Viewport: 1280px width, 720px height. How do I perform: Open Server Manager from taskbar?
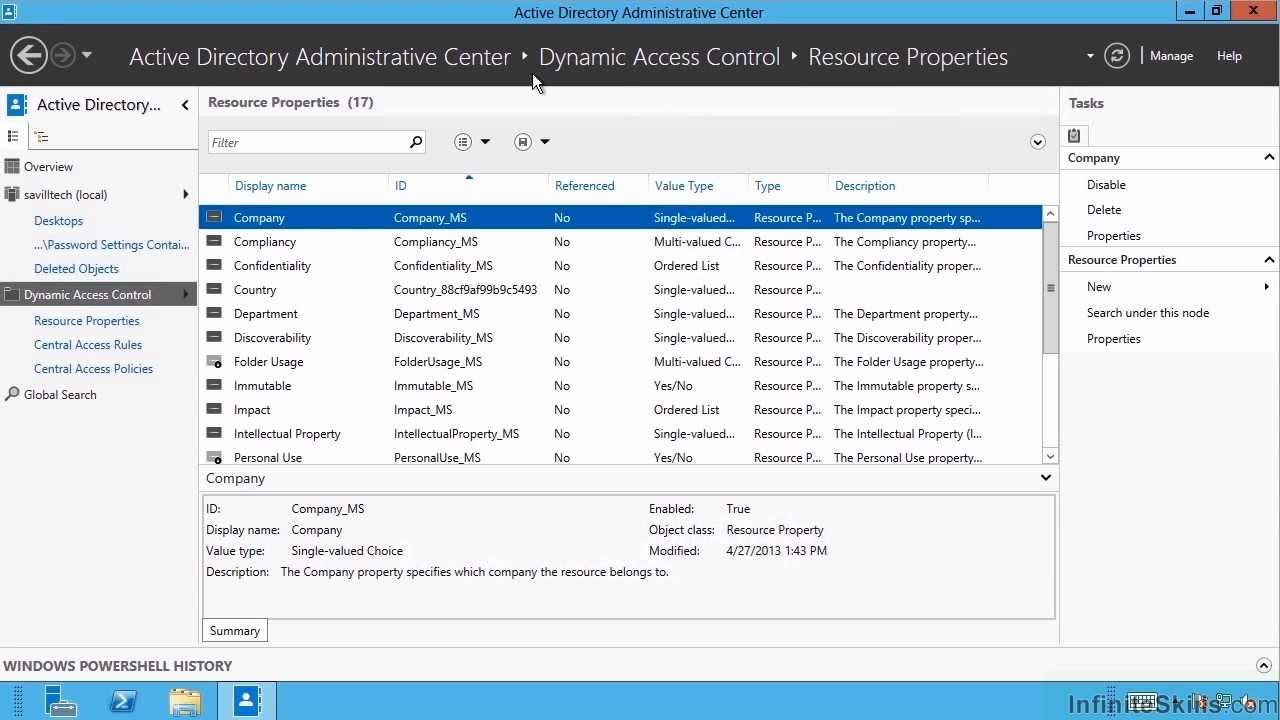coord(61,701)
